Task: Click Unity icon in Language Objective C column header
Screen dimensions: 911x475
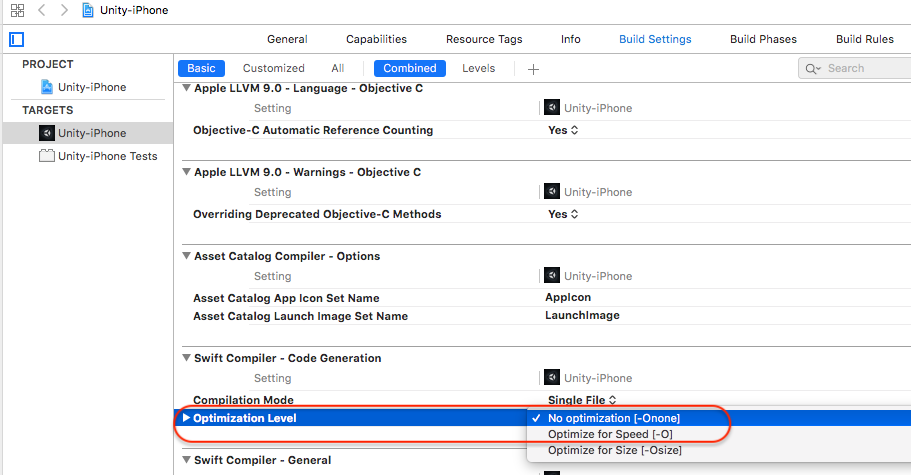Action: [x=551, y=107]
